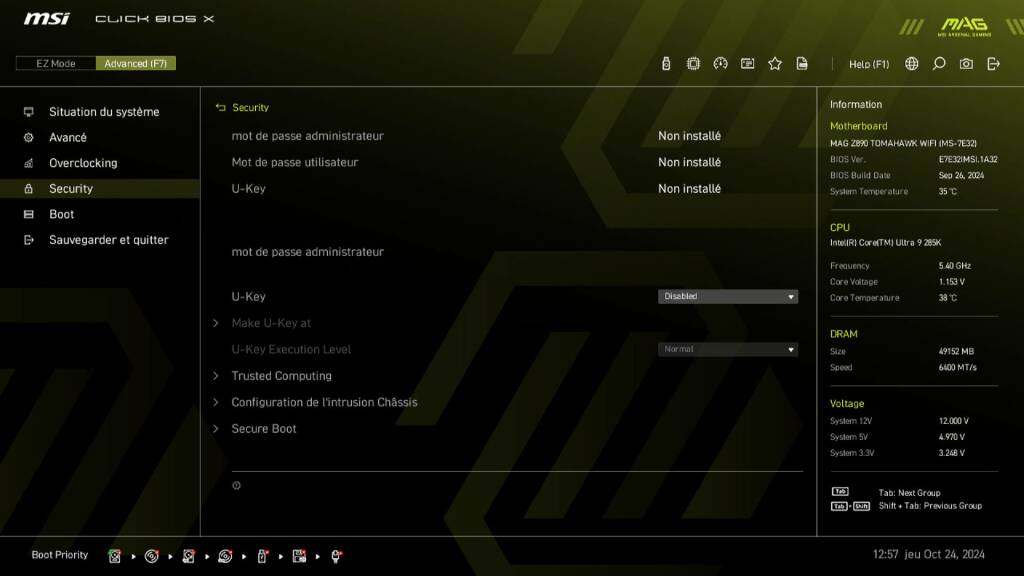Select the CPU hardware chip icon

(693, 63)
